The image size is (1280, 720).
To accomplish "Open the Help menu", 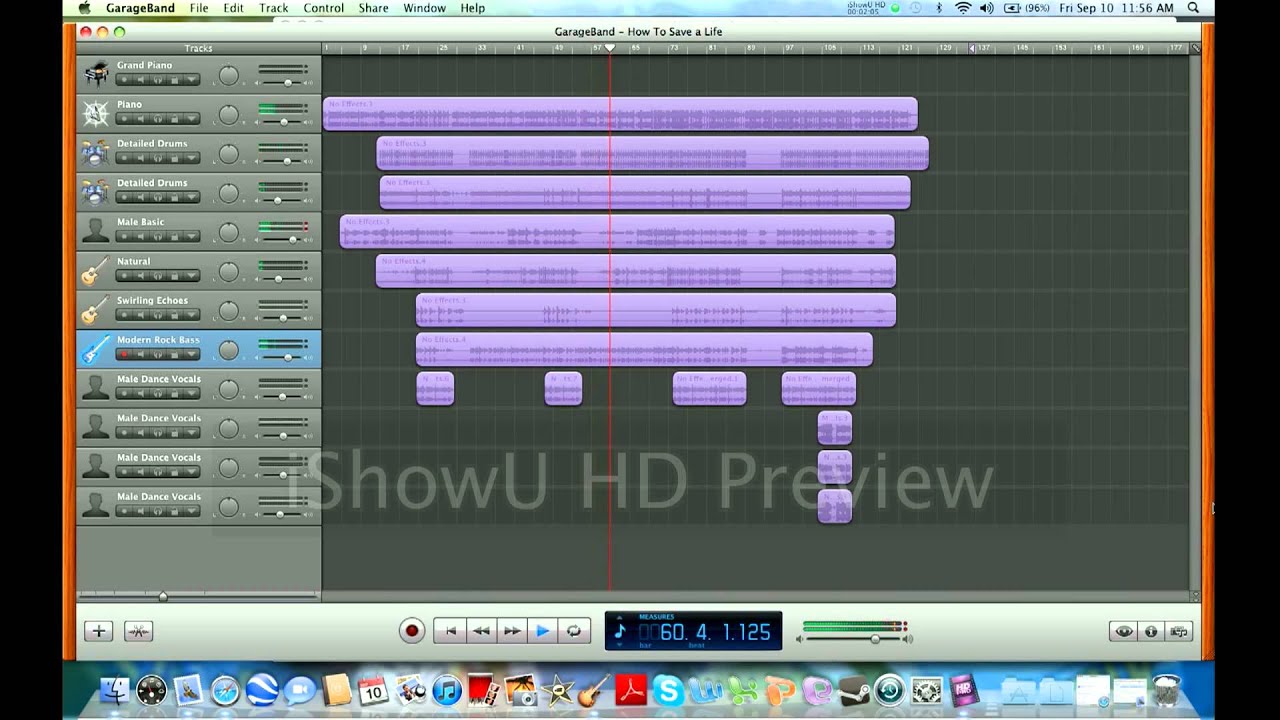I will tap(472, 8).
